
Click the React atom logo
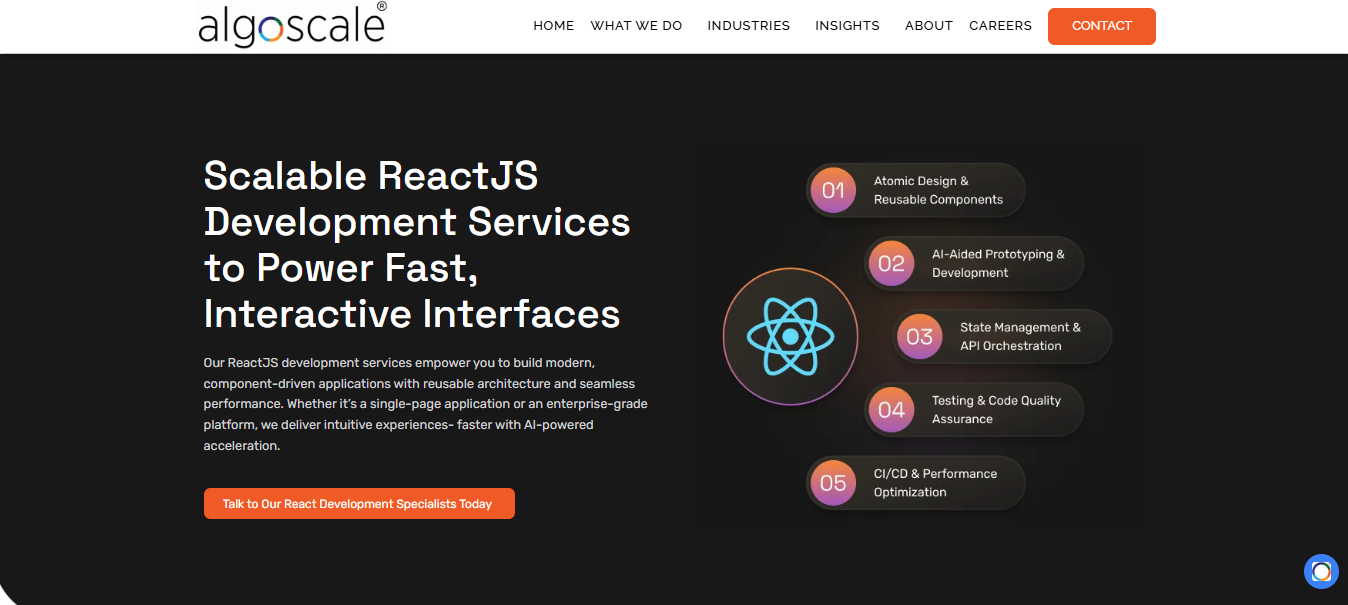pos(790,336)
